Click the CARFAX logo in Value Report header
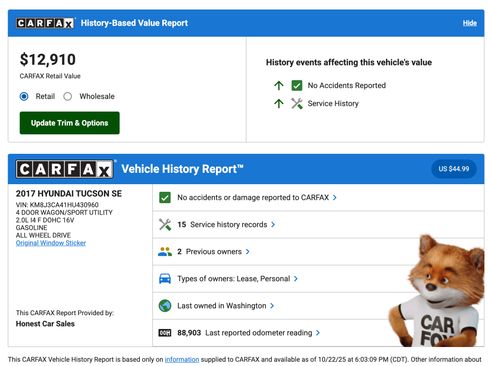This screenshot has width=488, height=366. [45, 23]
